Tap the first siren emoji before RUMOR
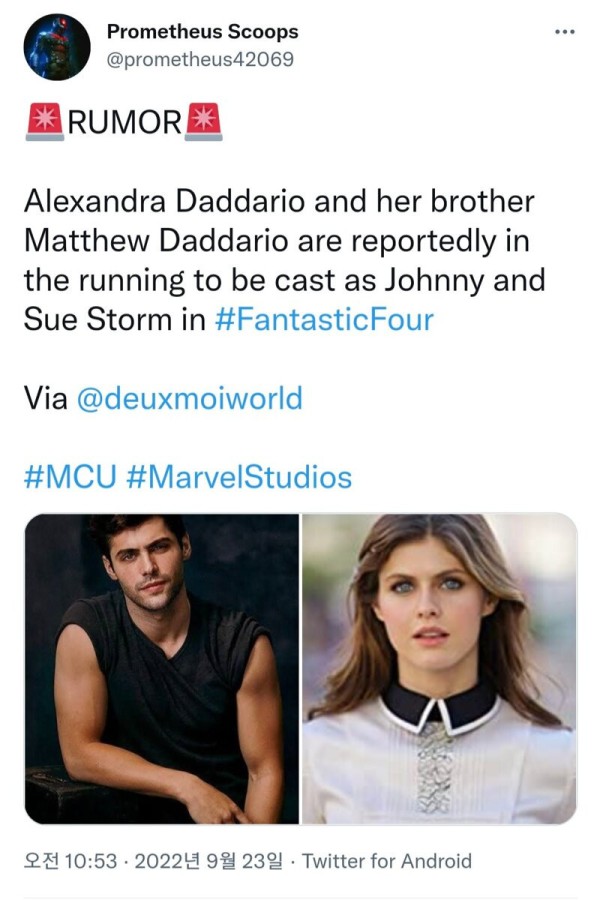The image size is (600, 900). 45,122
